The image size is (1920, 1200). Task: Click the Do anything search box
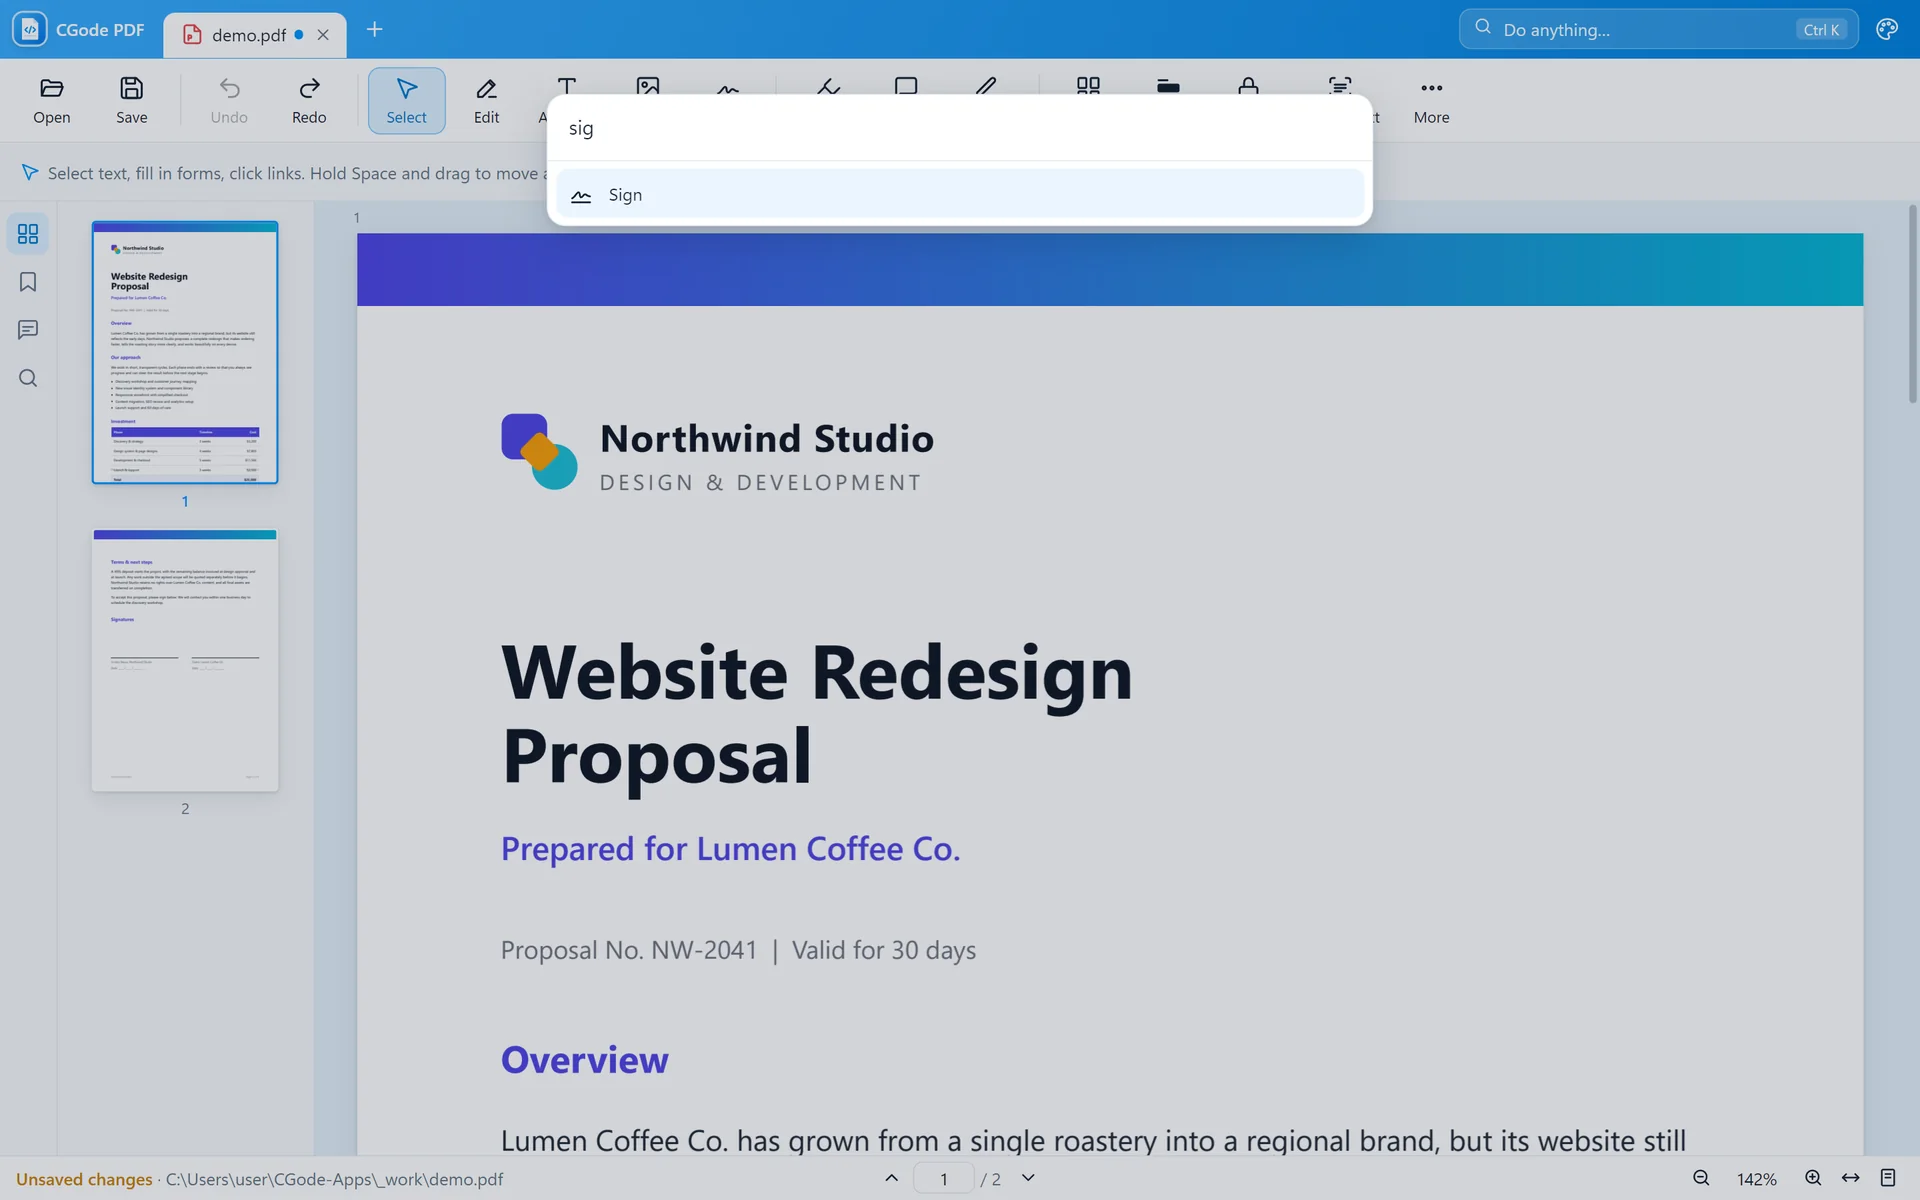pyautogui.click(x=1658, y=29)
